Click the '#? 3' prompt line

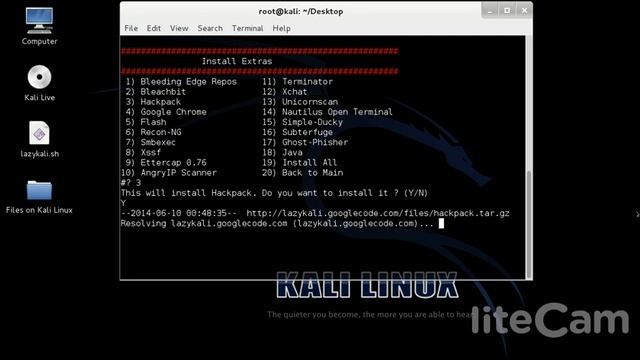tap(131, 183)
